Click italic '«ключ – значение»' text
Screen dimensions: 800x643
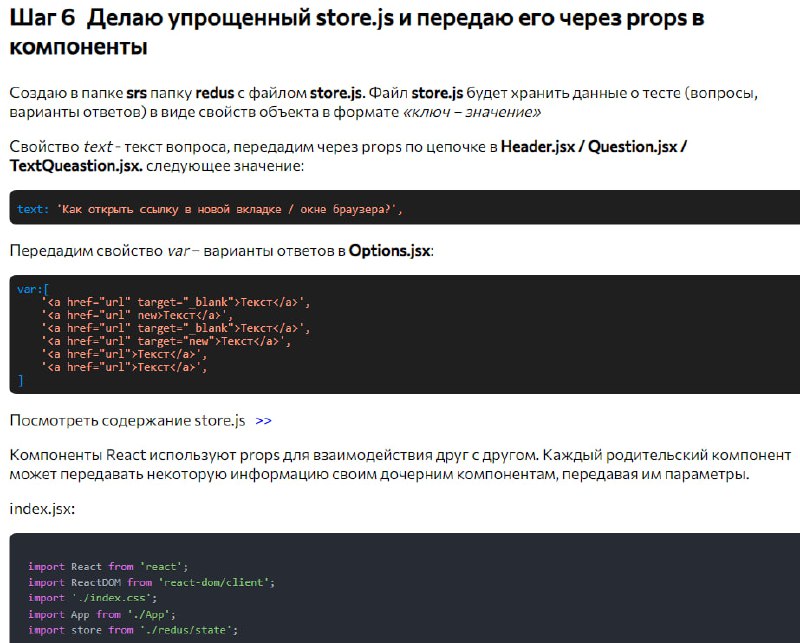(x=472, y=112)
